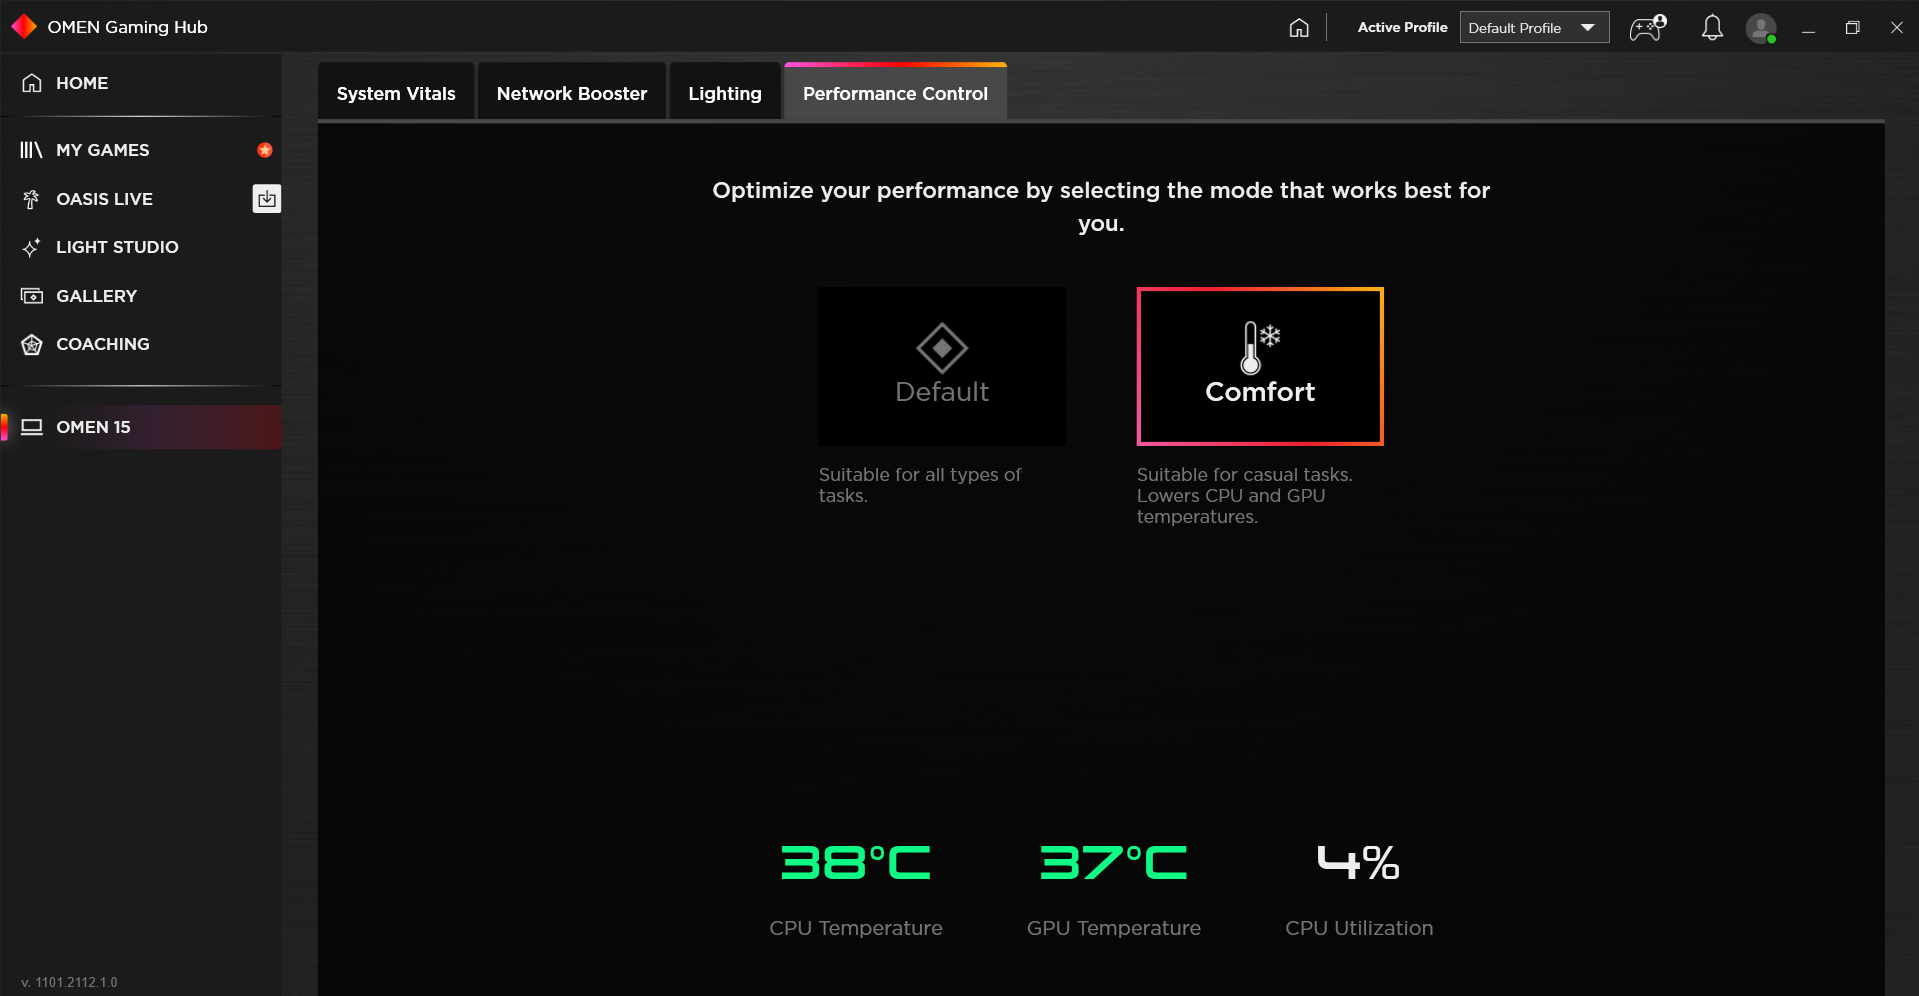Screen dimensions: 1919x996
Task: Click the CPU Temperature reading
Action: tap(855, 861)
